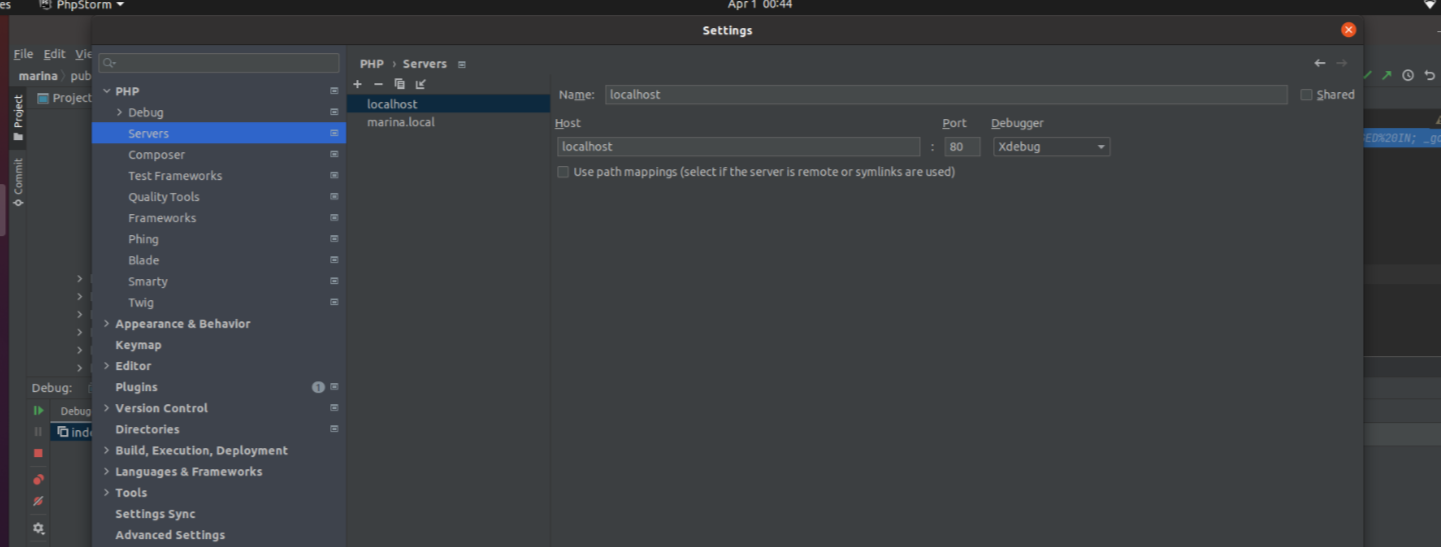Click the server Name input field
The height and width of the screenshot is (547, 1441).
click(x=946, y=95)
